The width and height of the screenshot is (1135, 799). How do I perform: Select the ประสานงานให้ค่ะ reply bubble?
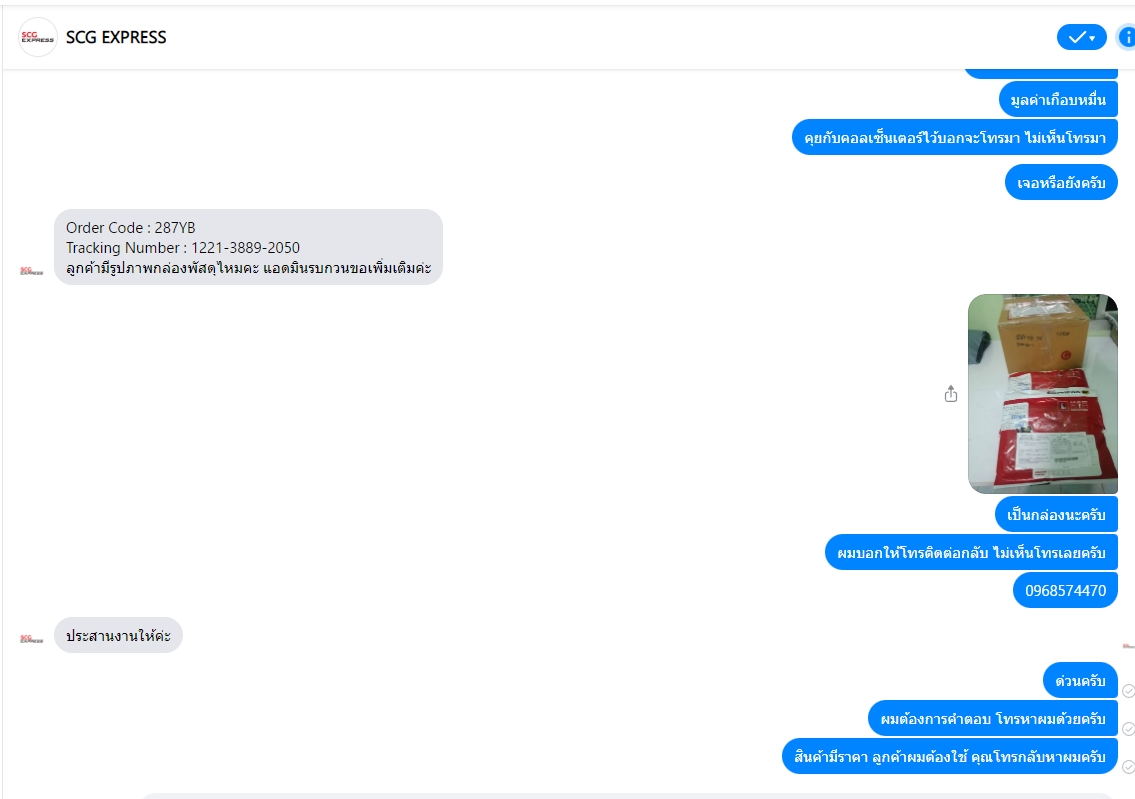click(x=119, y=635)
